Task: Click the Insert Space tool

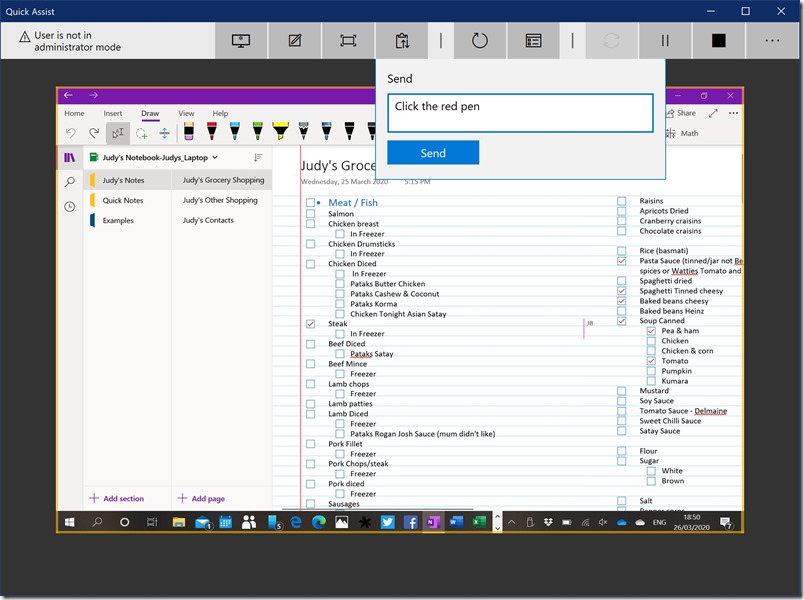Action: (164, 132)
